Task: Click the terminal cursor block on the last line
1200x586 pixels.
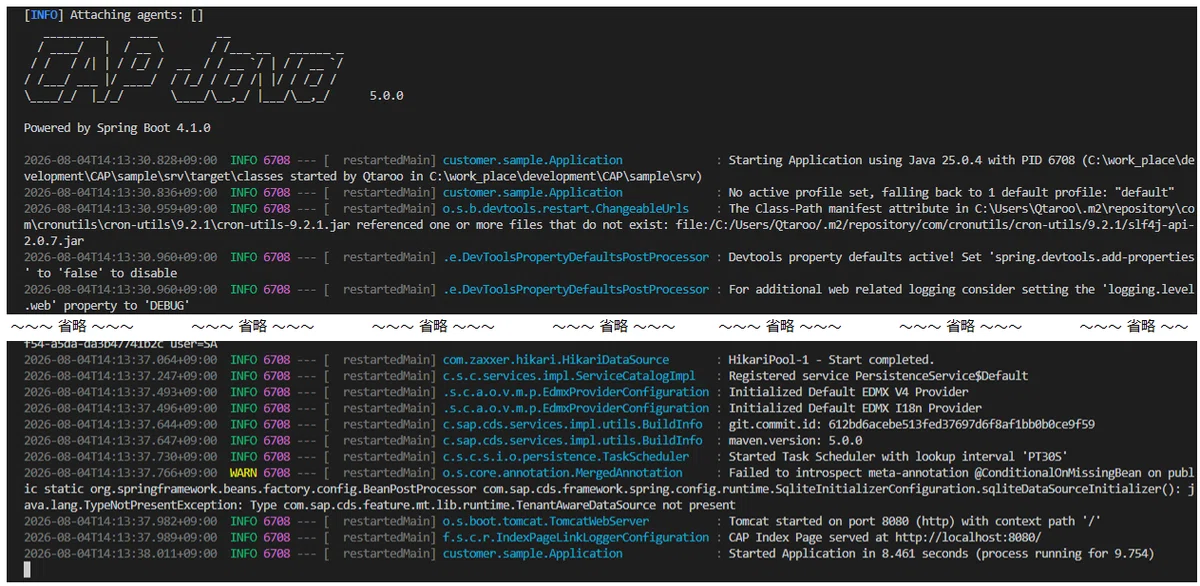Action: [x=28, y=569]
